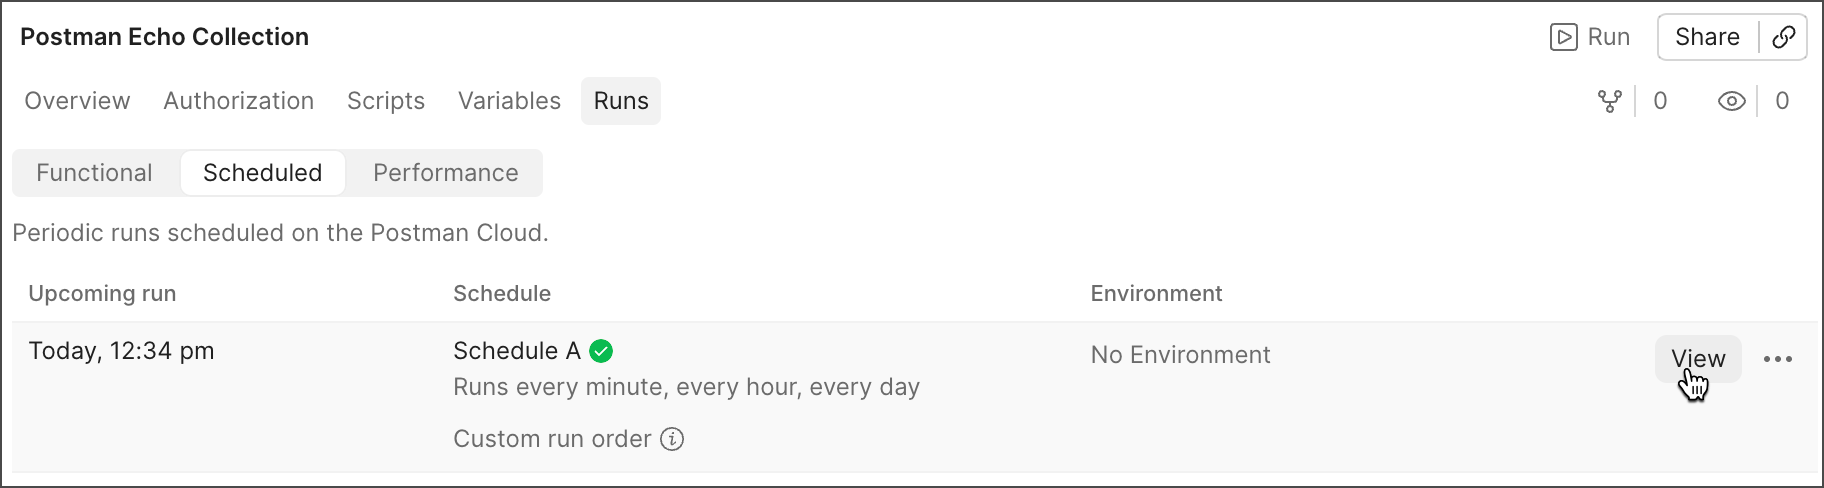
Task: Click info icon next to Custom run order
Action: (x=673, y=439)
